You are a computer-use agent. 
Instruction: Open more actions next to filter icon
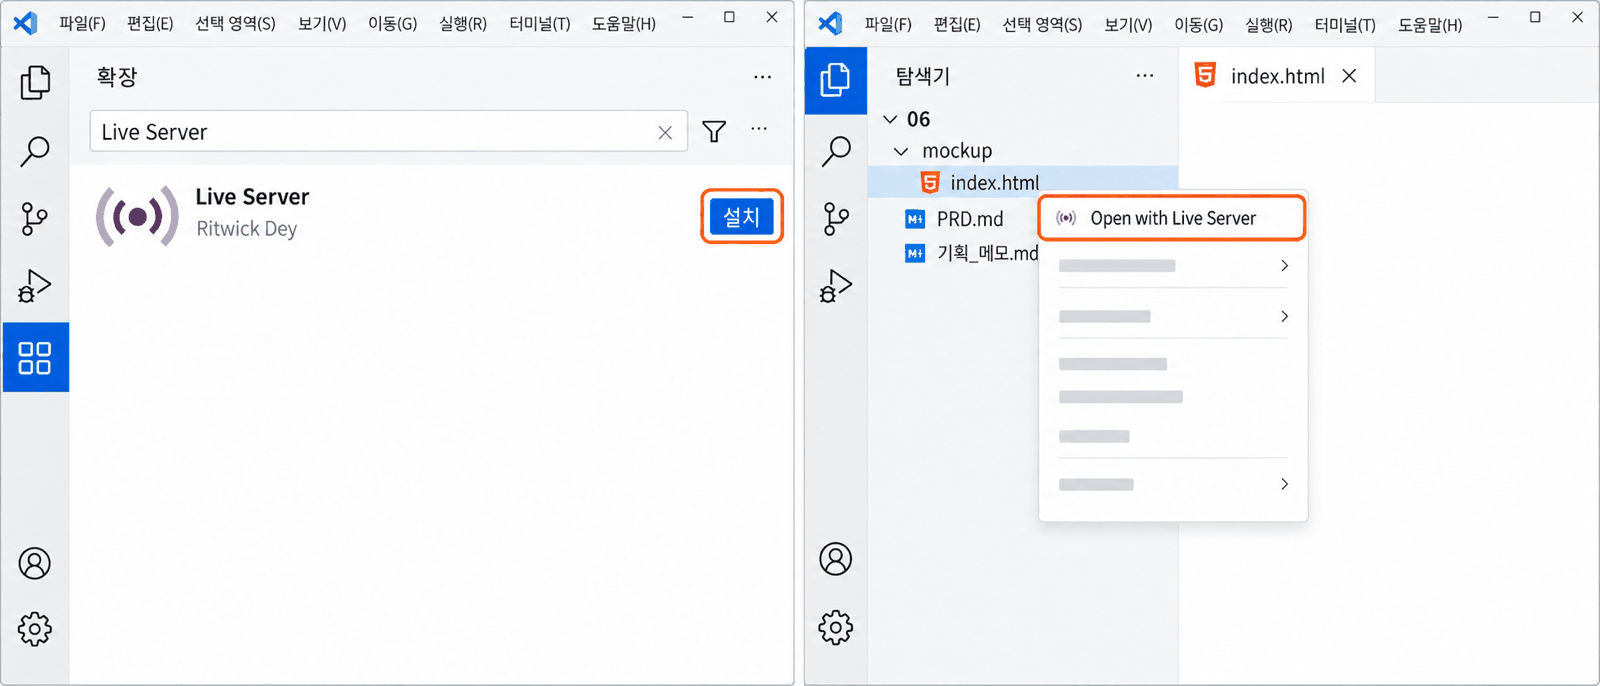click(759, 129)
